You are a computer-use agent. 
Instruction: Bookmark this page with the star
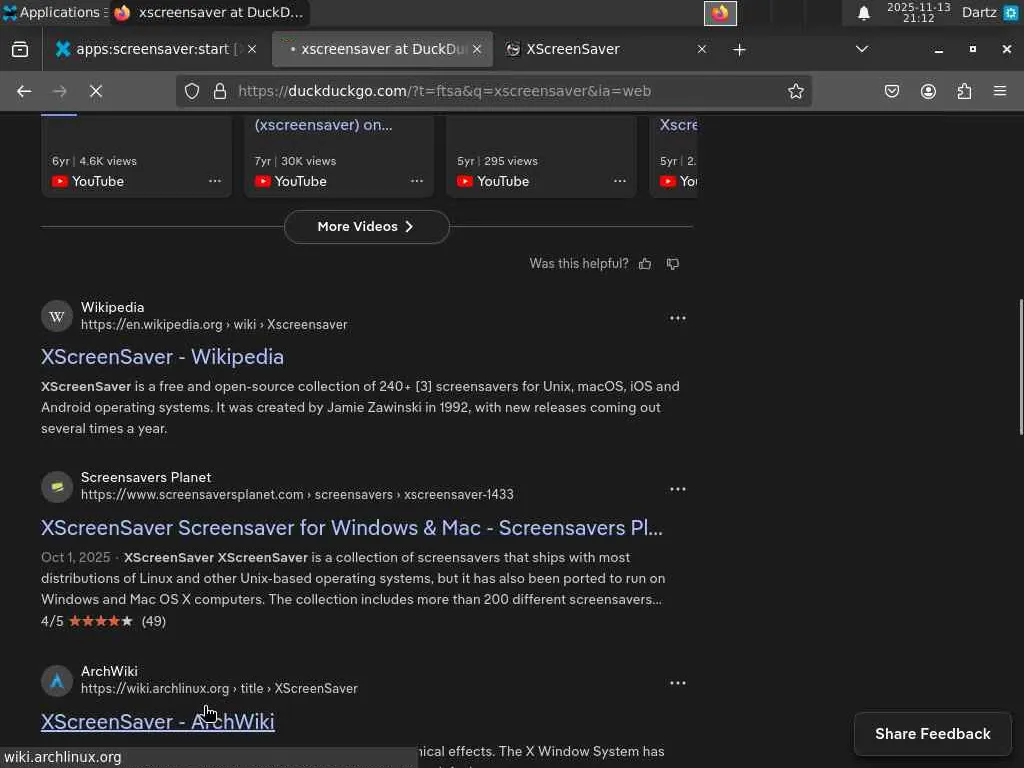795,91
